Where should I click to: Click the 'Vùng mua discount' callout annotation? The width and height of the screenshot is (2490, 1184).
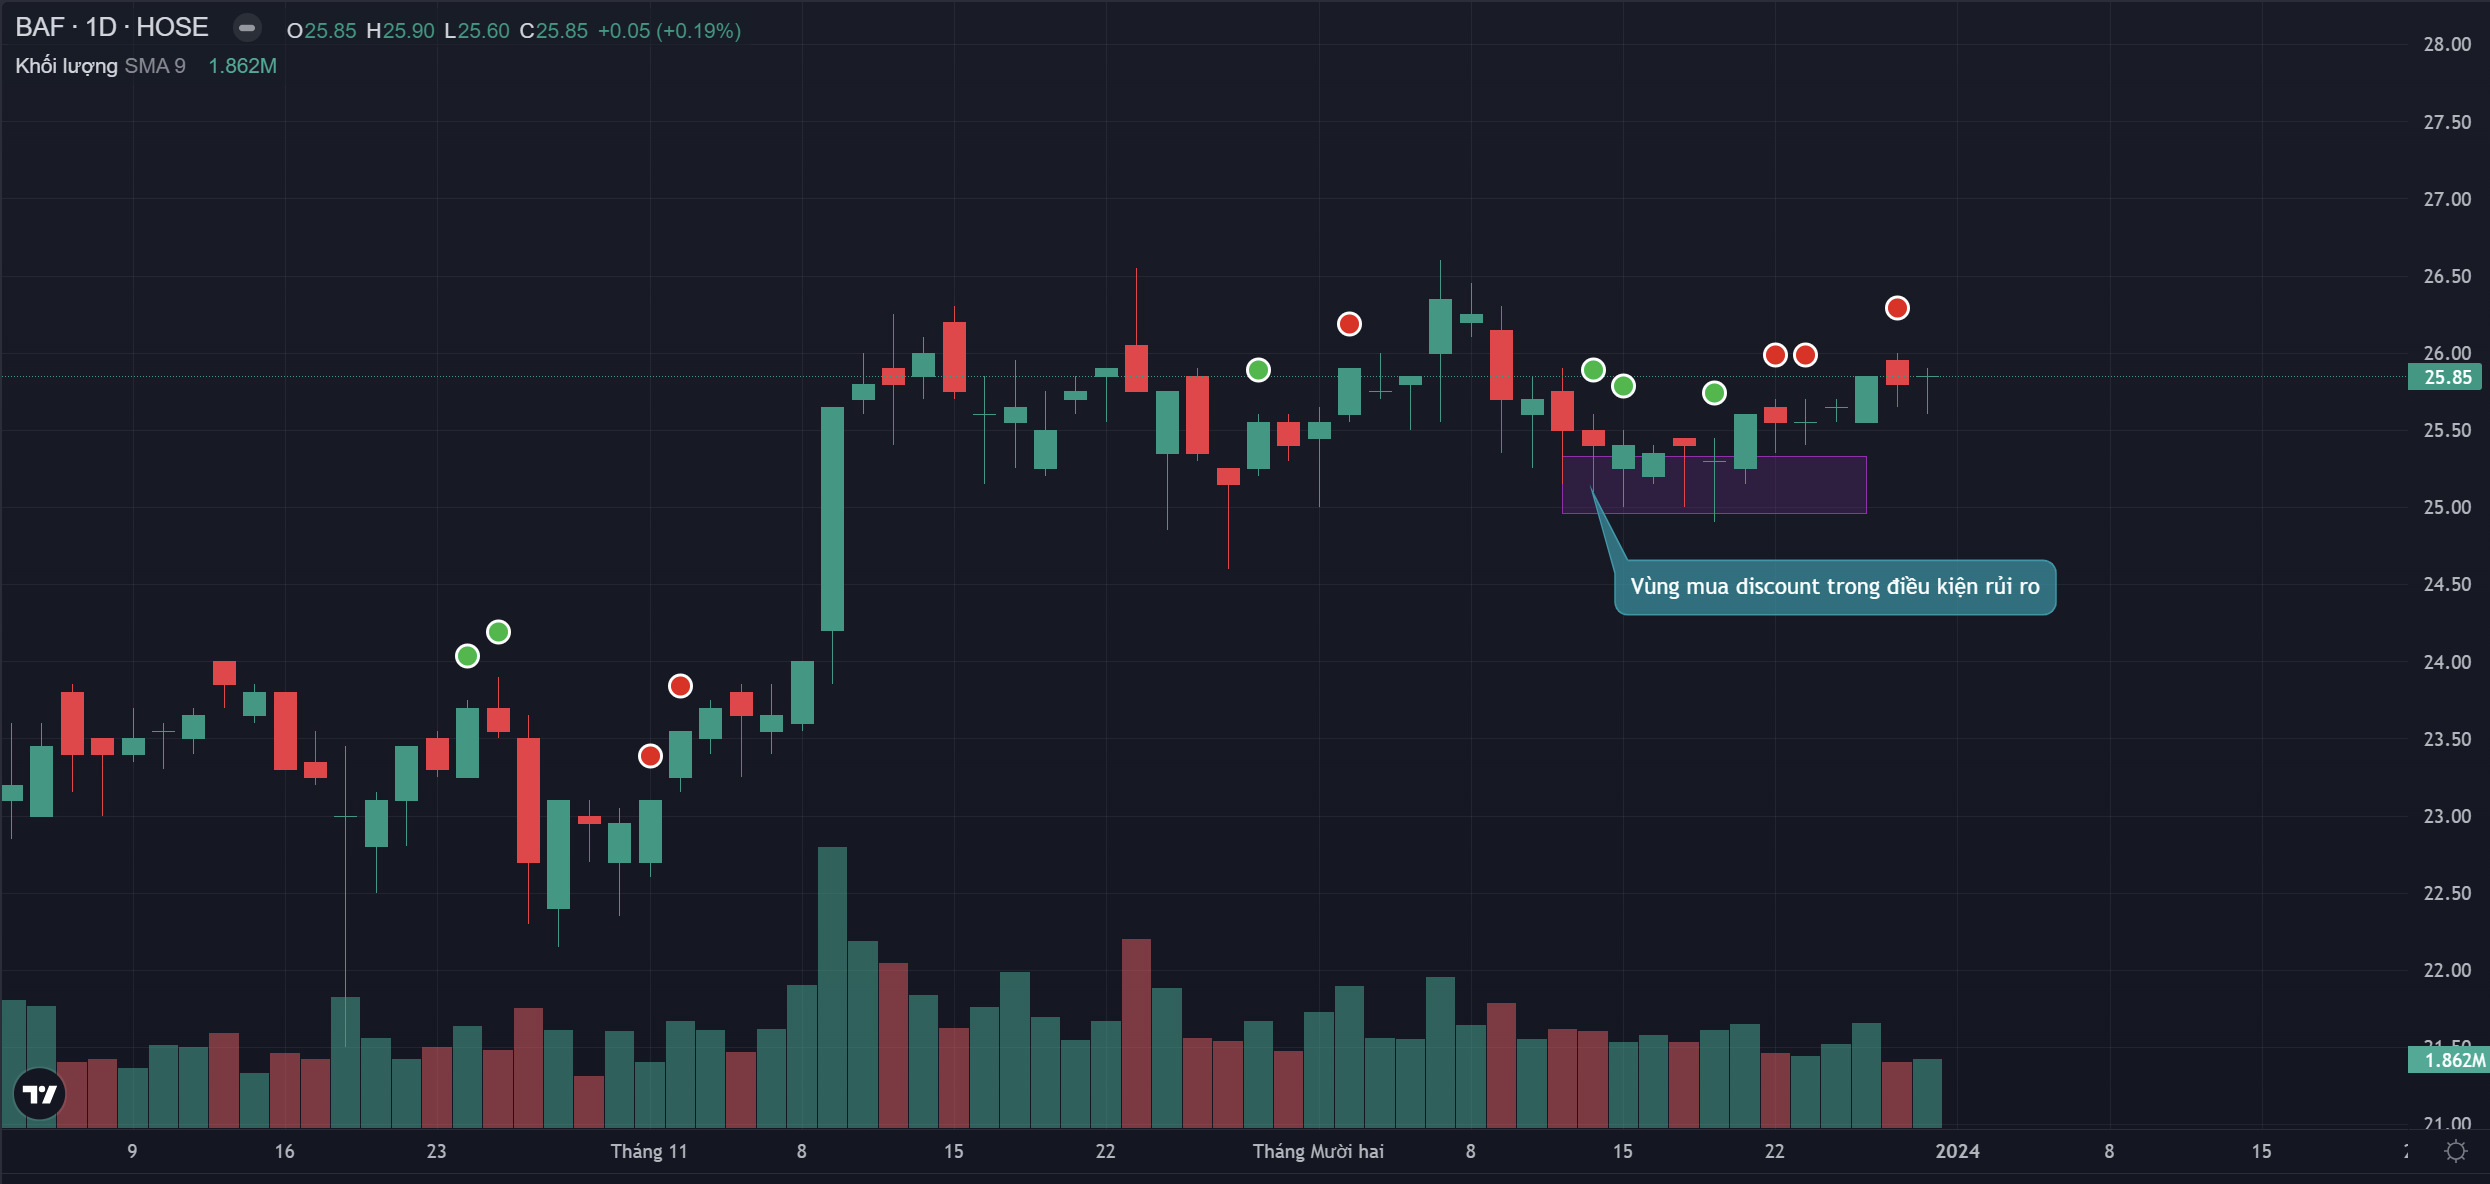pyautogui.click(x=1834, y=587)
